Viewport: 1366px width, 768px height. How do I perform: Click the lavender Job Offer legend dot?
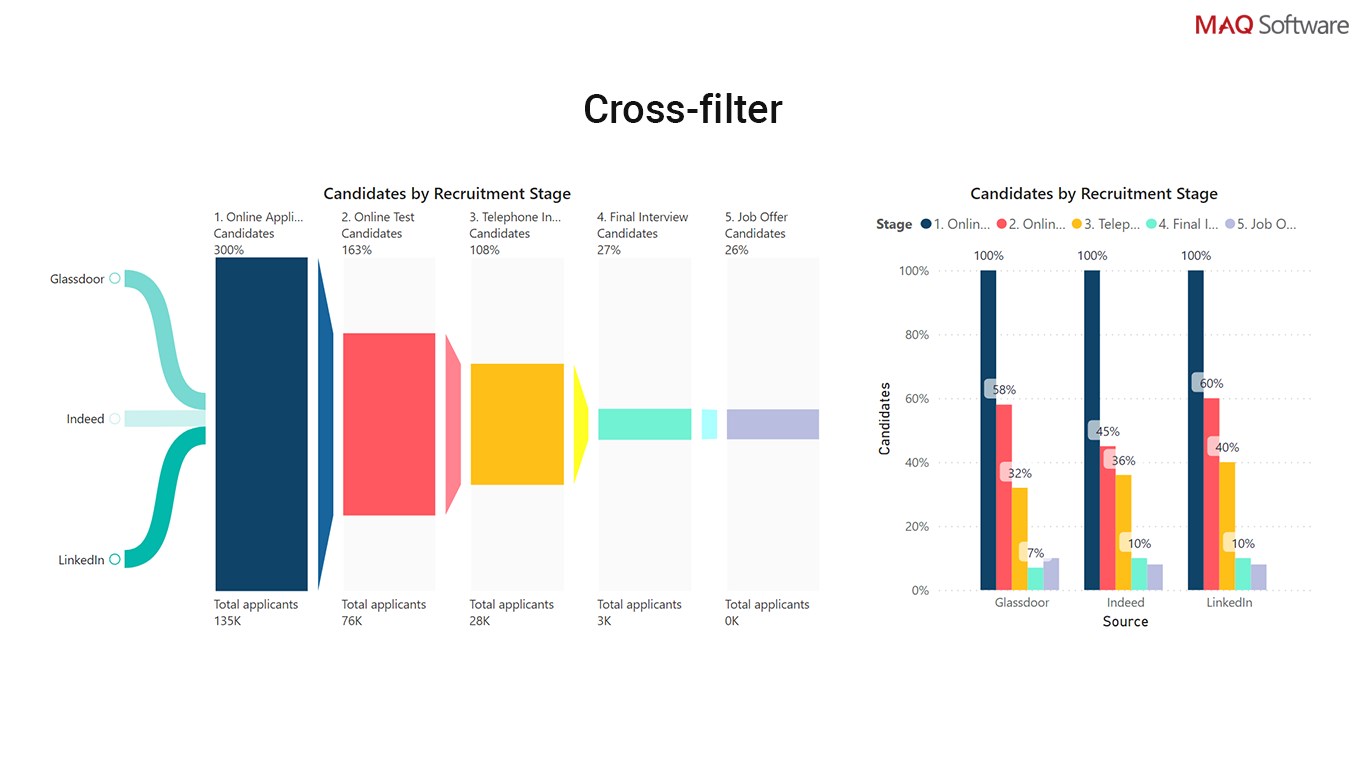pos(1230,225)
